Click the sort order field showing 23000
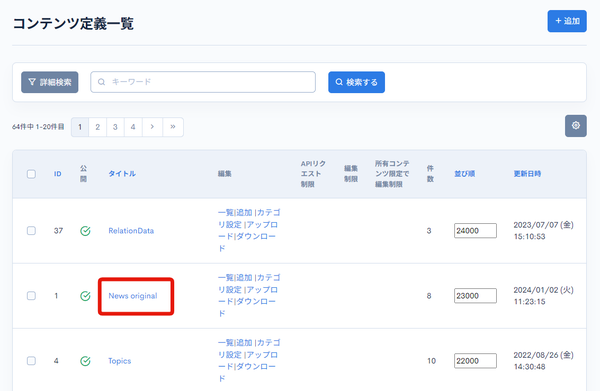The width and height of the screenshot is (600, 391). (475, 296)
